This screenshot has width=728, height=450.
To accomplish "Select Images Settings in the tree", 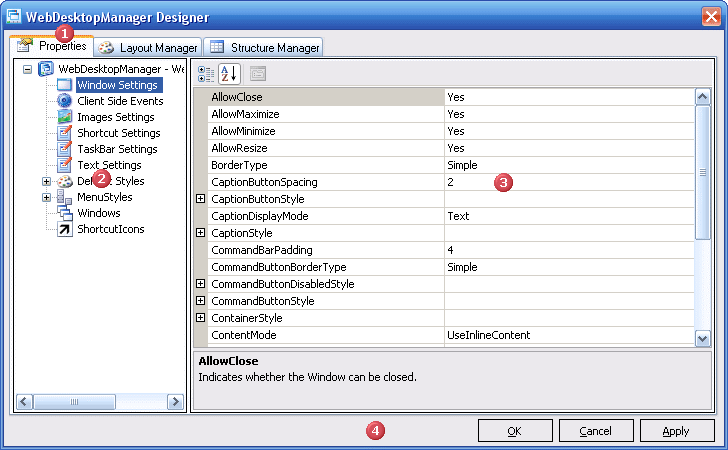I will coord(115,117).
